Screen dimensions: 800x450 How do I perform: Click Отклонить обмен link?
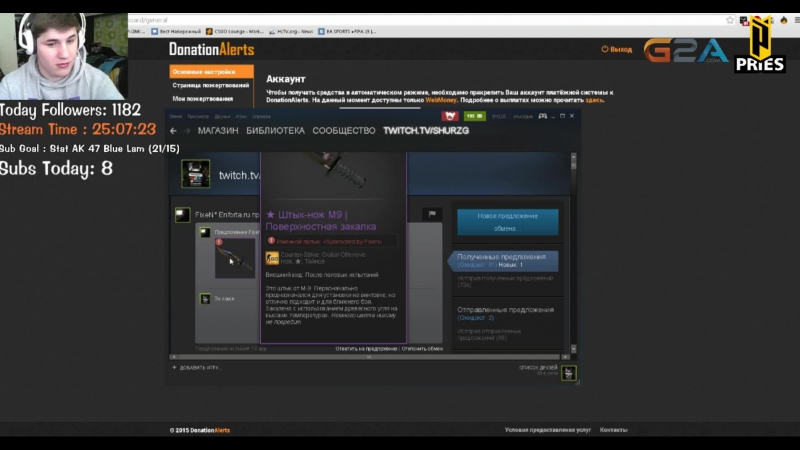[x=422, y=349]
